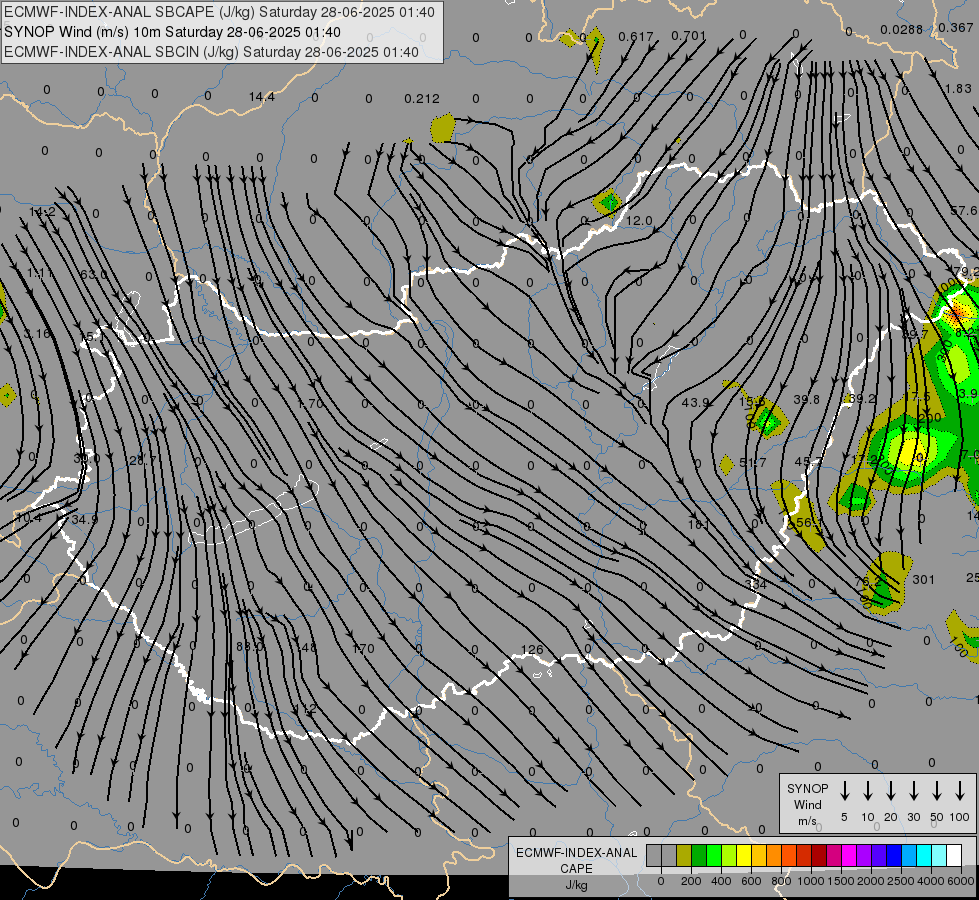Click the '39.8' grid value on map
The height and width of the screenshot is (900, 979).
point(807,399)
